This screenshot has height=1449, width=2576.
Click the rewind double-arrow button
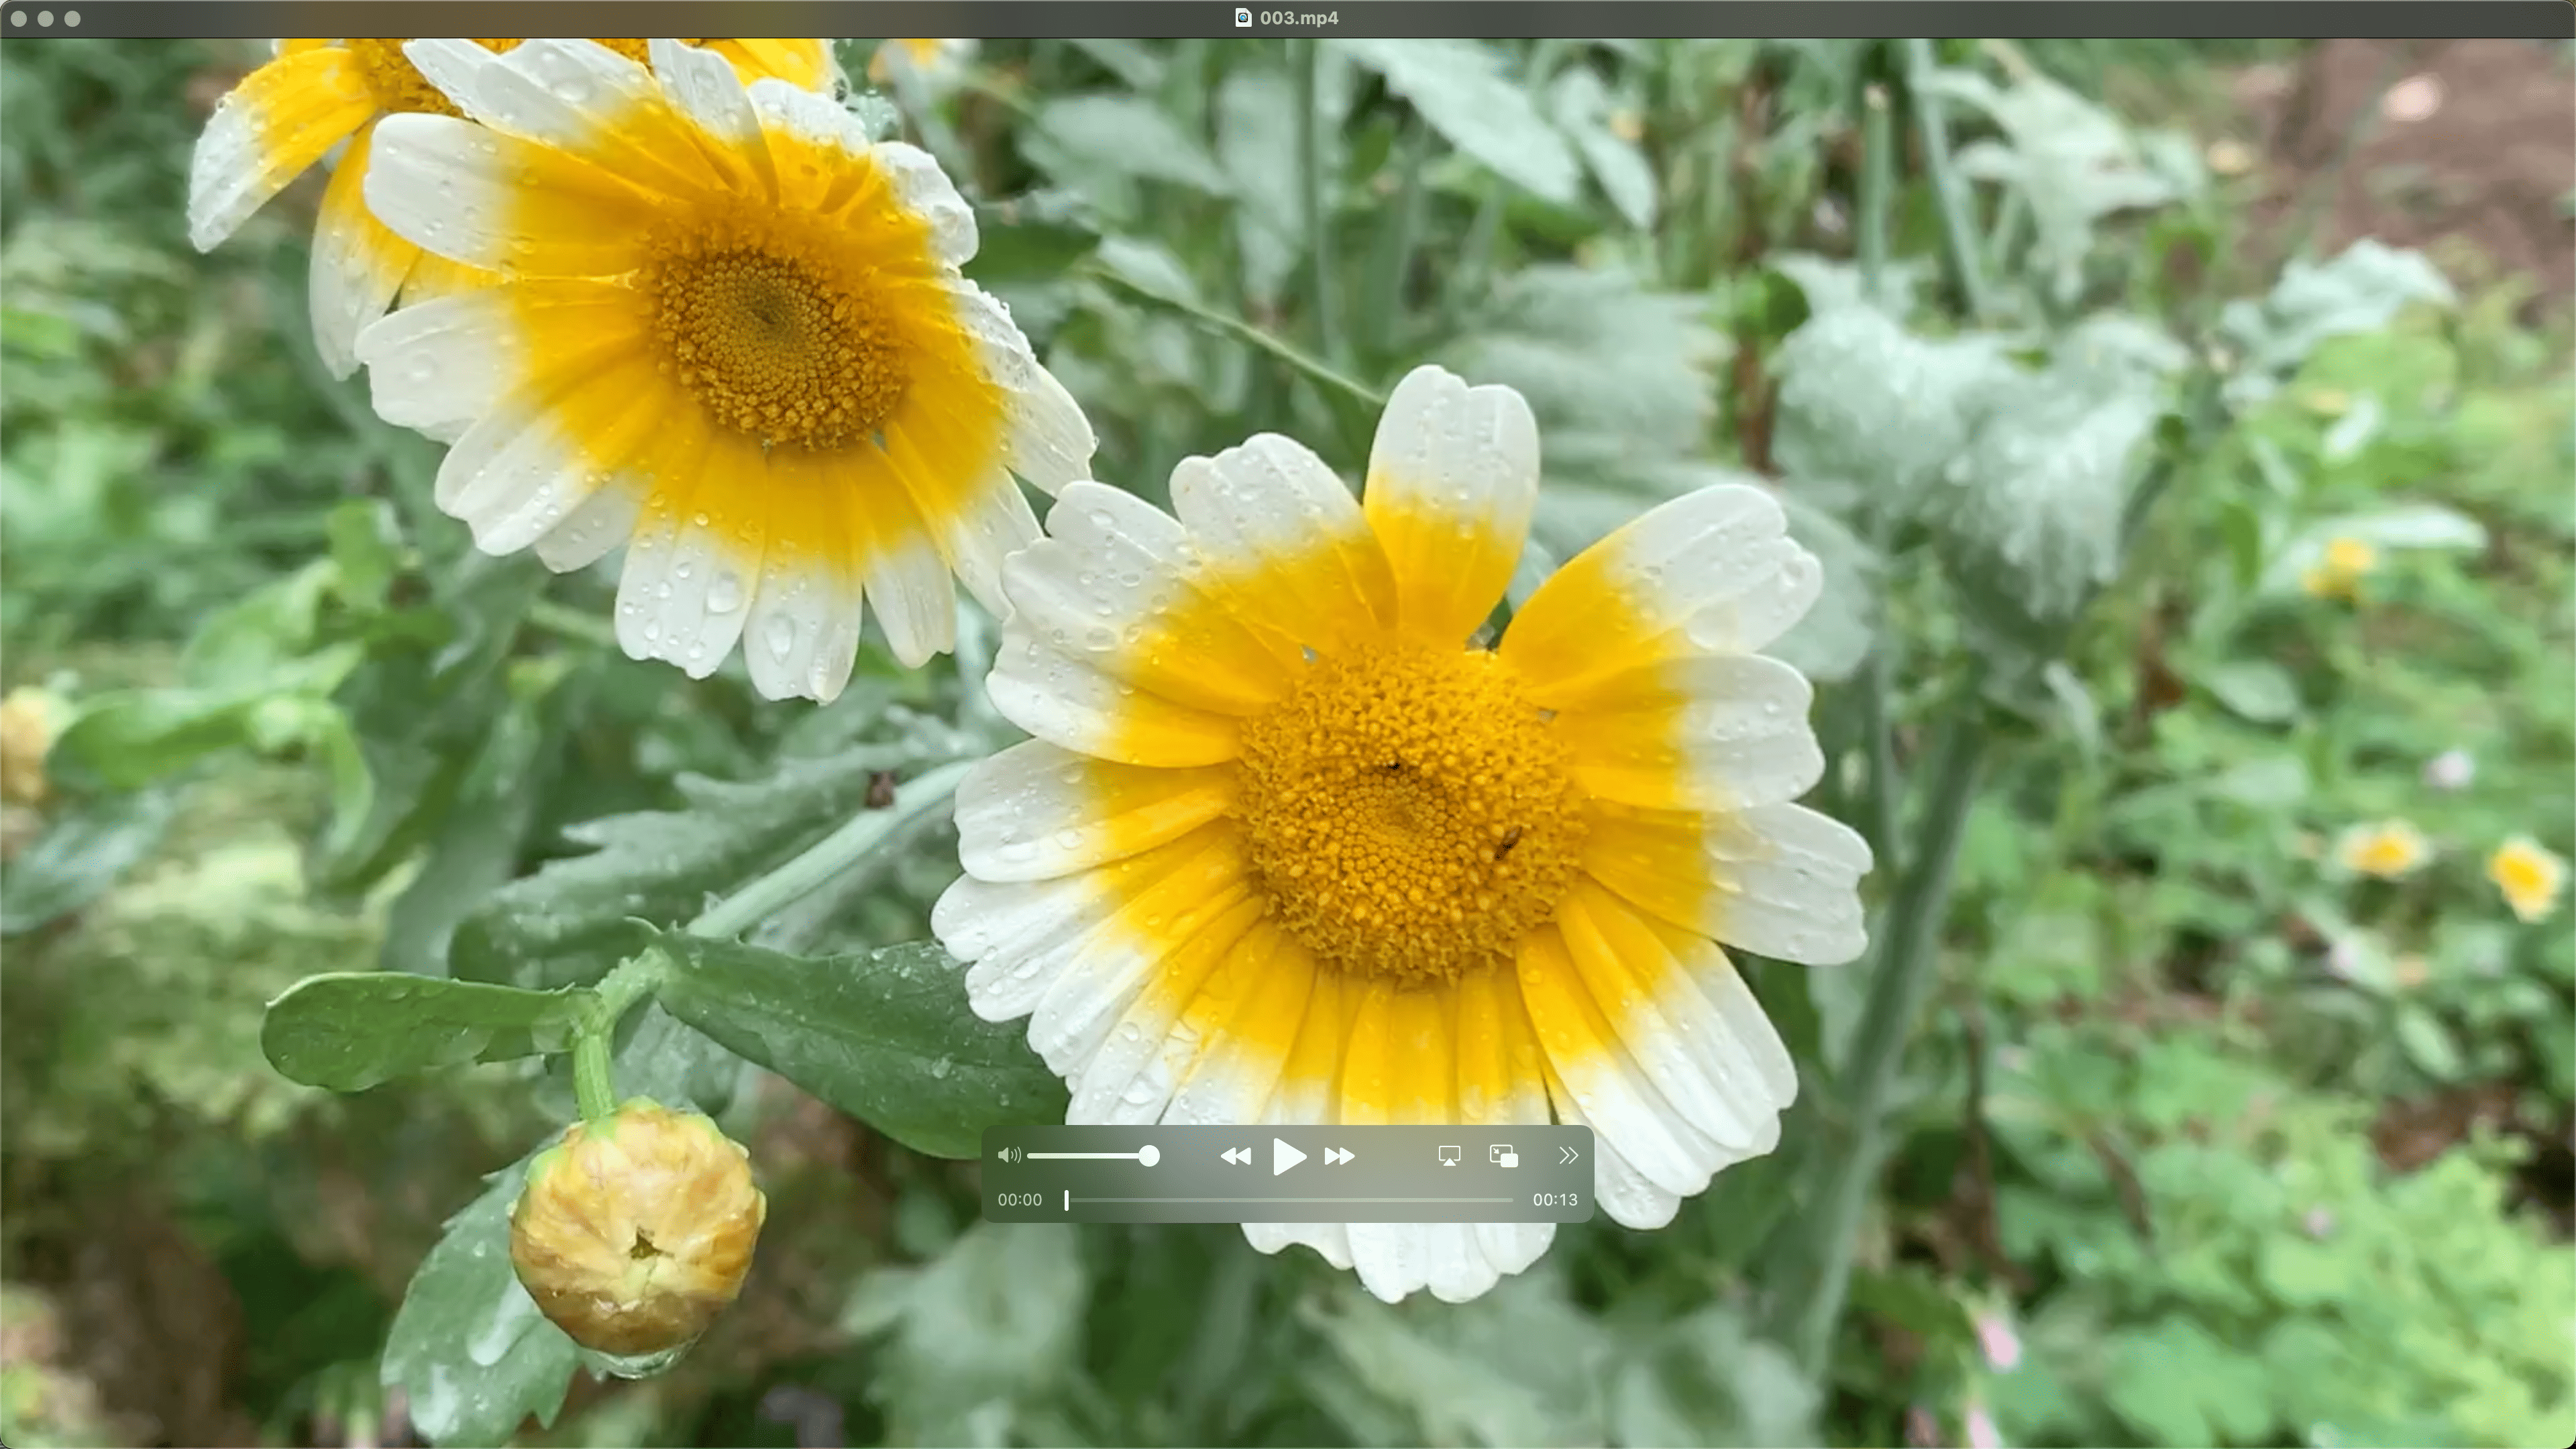(x=1236, y=1157)
